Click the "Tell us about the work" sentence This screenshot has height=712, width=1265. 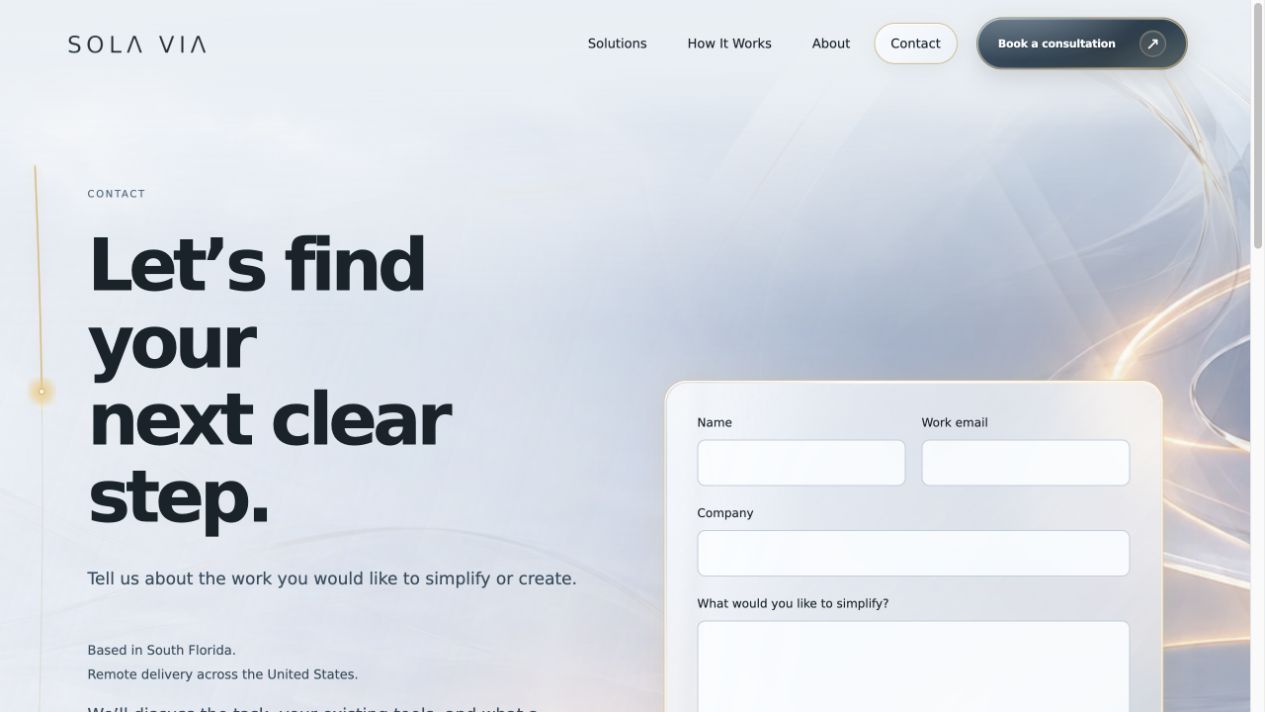click(332, 578)
